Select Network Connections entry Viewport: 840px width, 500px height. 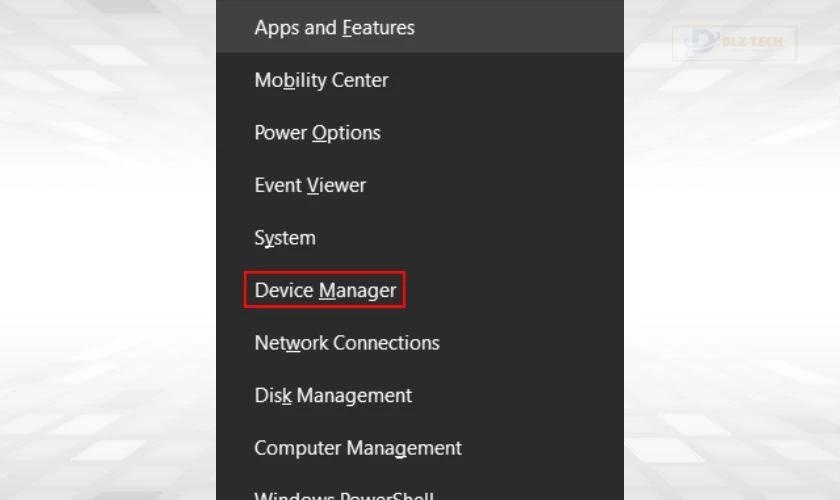pyautogui.click(x=347, y=343)
